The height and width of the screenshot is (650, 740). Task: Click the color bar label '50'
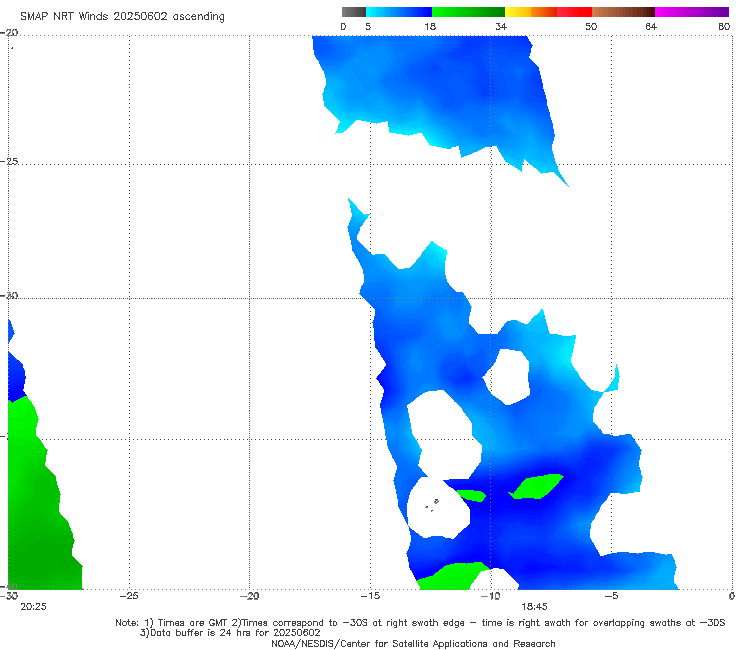(x=591, y=27)
